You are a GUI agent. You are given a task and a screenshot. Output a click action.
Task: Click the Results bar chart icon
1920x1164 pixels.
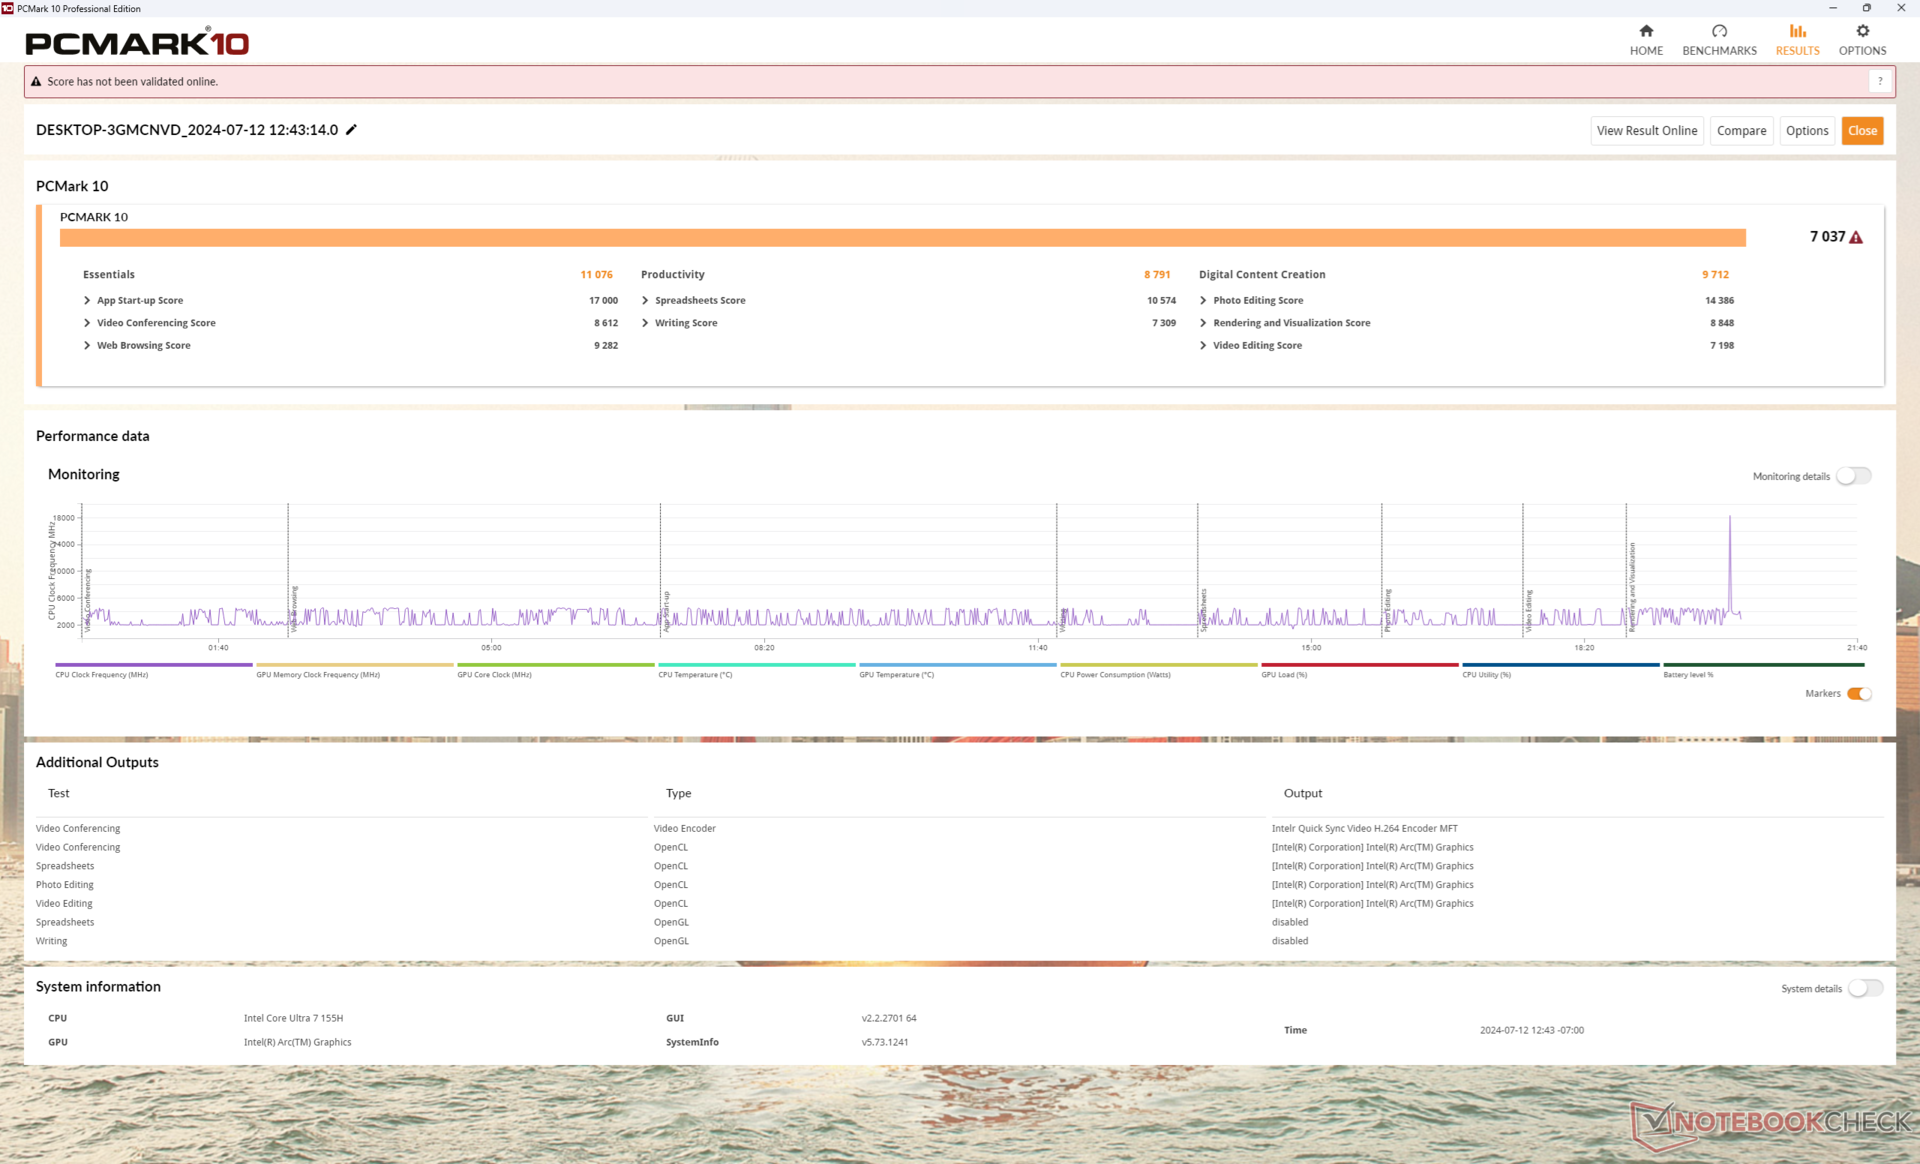point(1797,31)
